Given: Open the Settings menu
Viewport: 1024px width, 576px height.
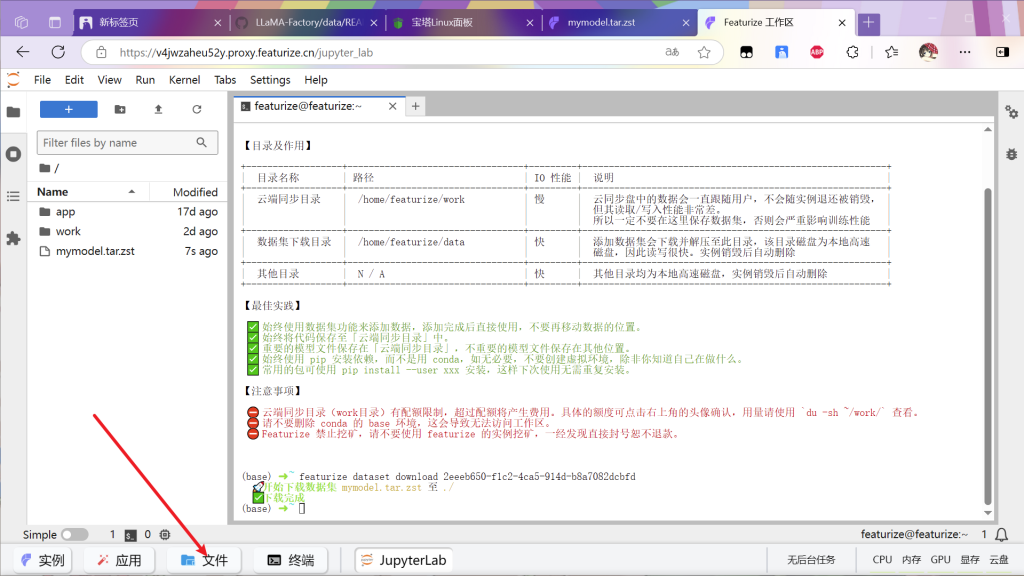Looking at the screenshot, I should coord(270,80).
